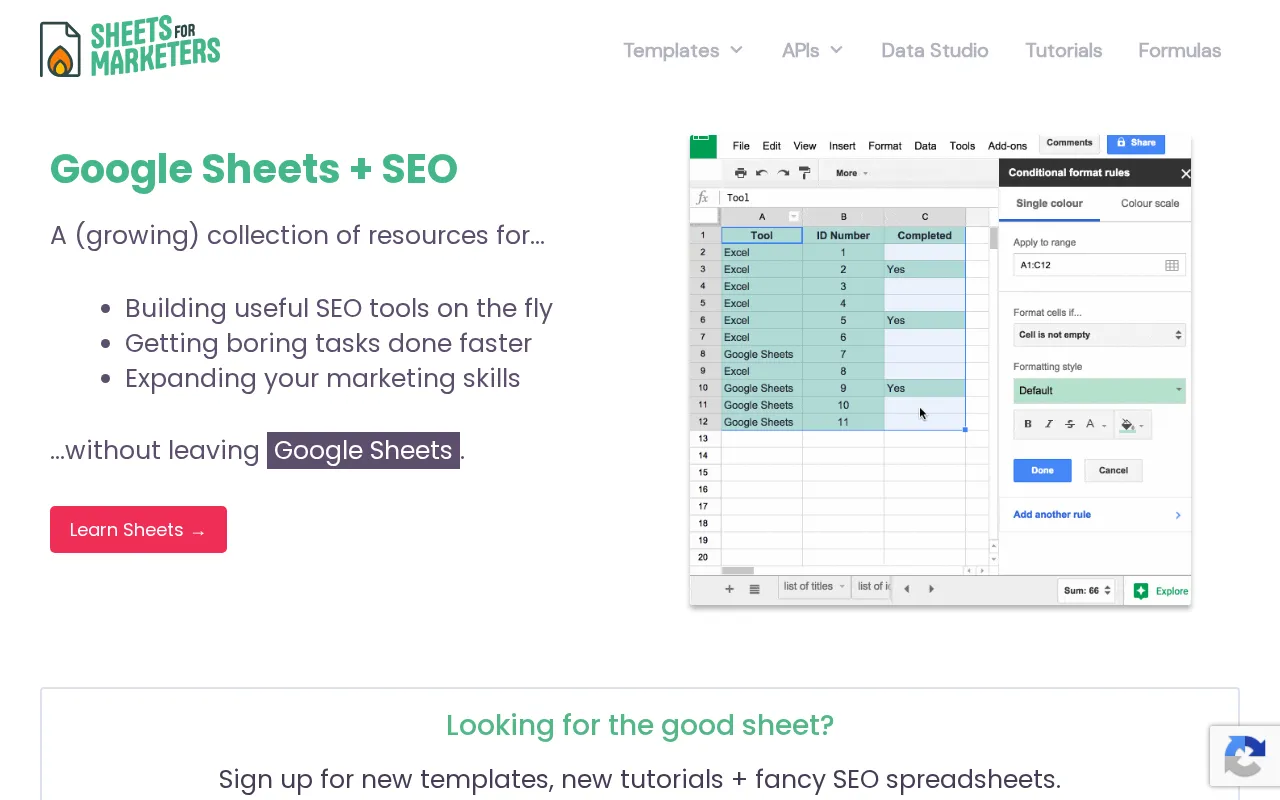Open the fill colour bucket picker
This screenshot has width=1280, height=800.
pyautogui.click(x=1132, y=424)
